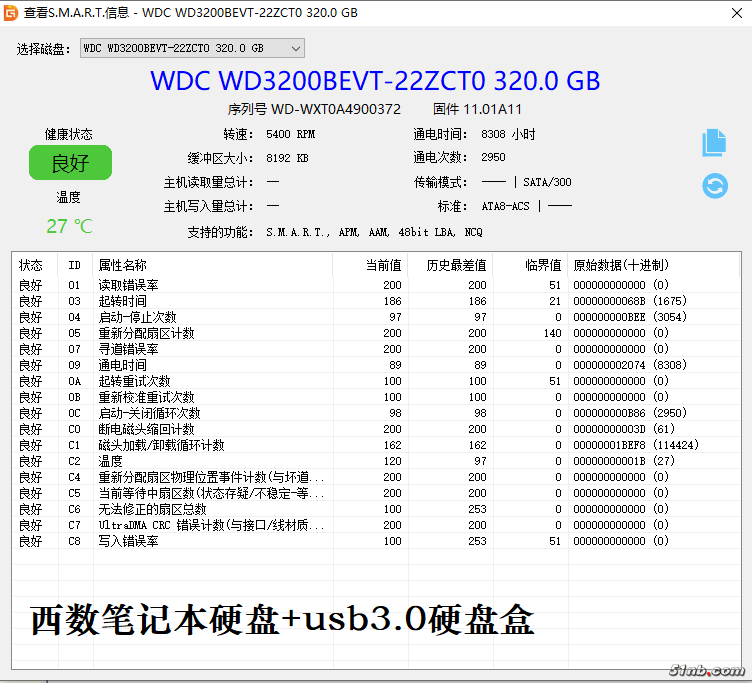The image size is (752, 683).
Task: Click the 27 ℃ temperature reading
Action: (70, 226)
